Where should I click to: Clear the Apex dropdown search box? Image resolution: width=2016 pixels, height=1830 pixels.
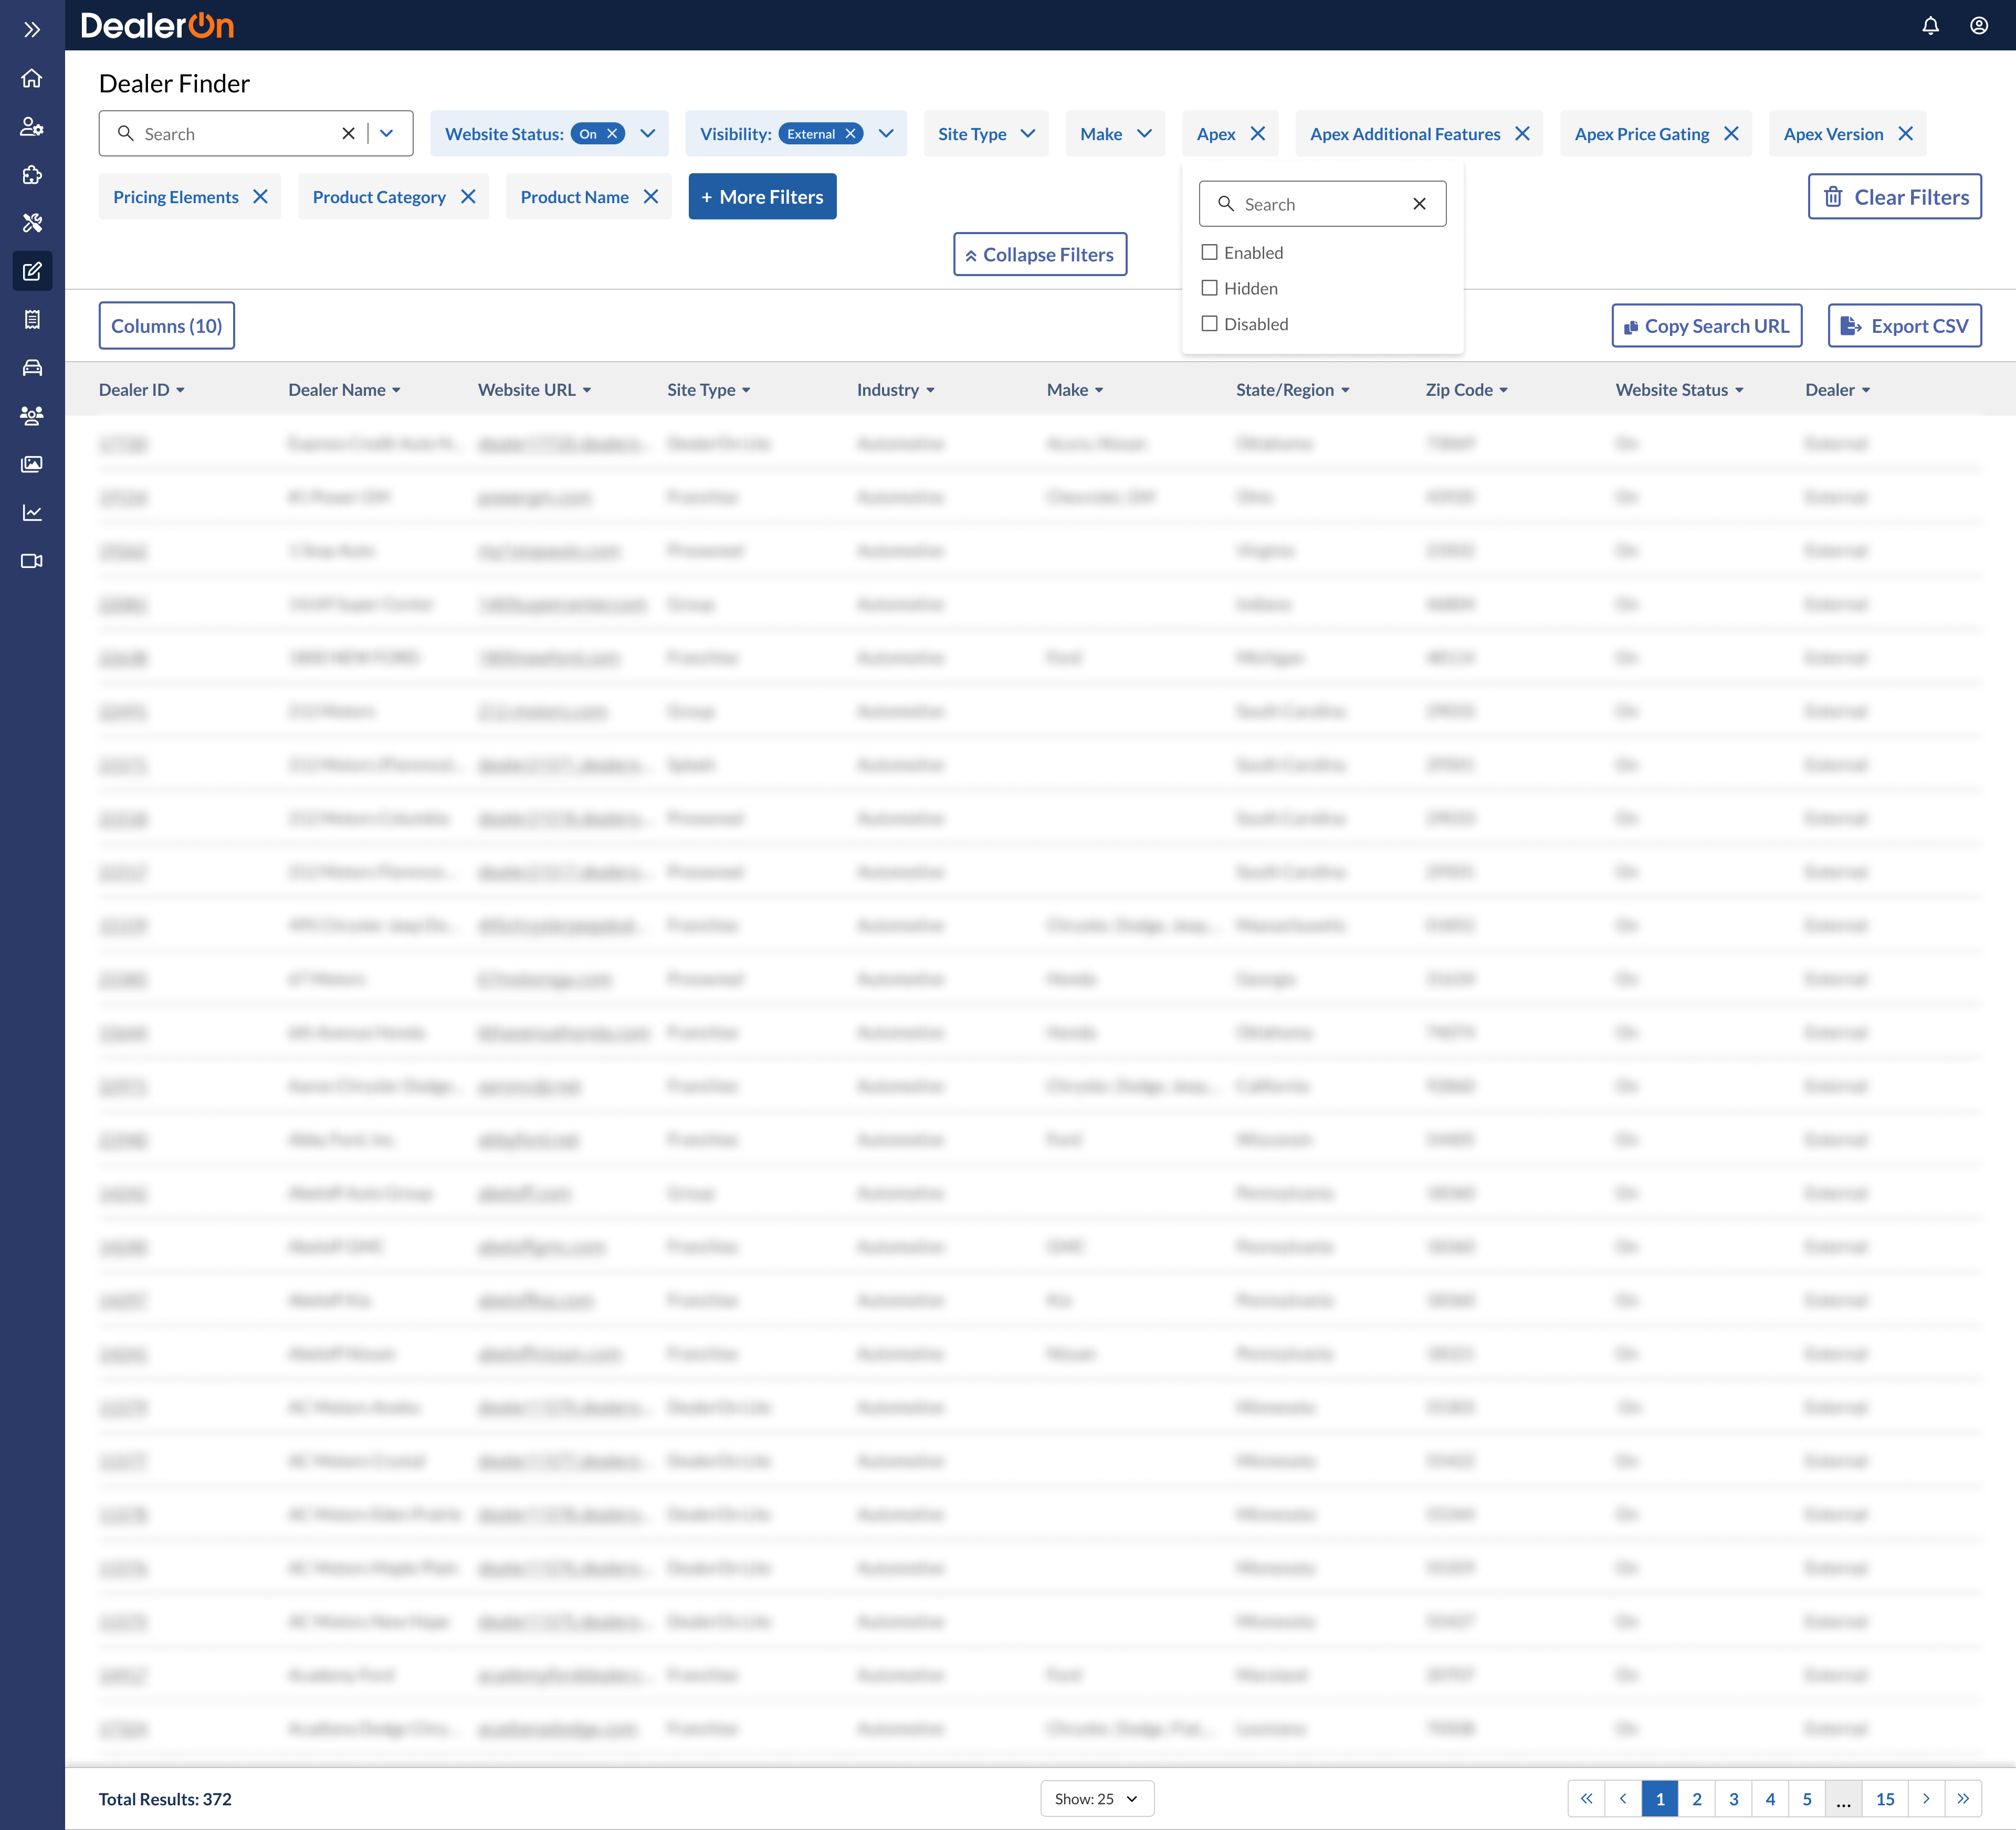1419,204
